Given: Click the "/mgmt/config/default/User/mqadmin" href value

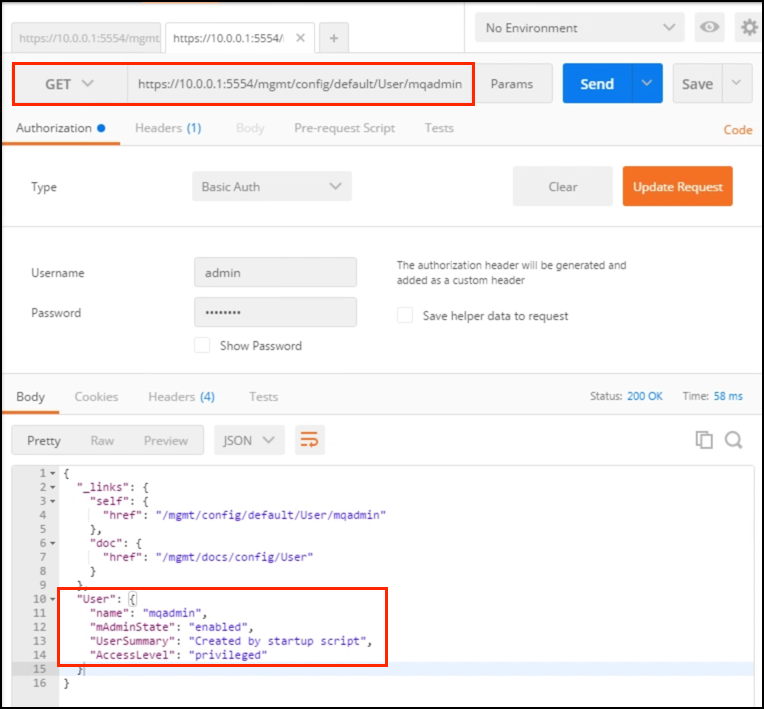Looking at the screenshot, I should [x=271, y=515].
